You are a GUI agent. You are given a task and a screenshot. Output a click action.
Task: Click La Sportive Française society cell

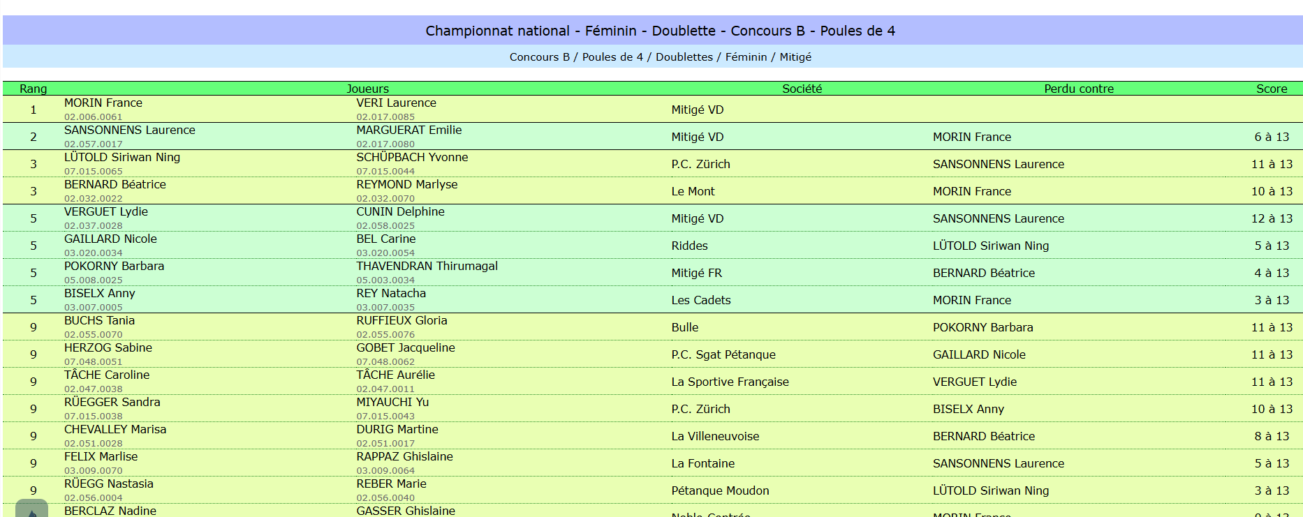(x=730, y=381)
